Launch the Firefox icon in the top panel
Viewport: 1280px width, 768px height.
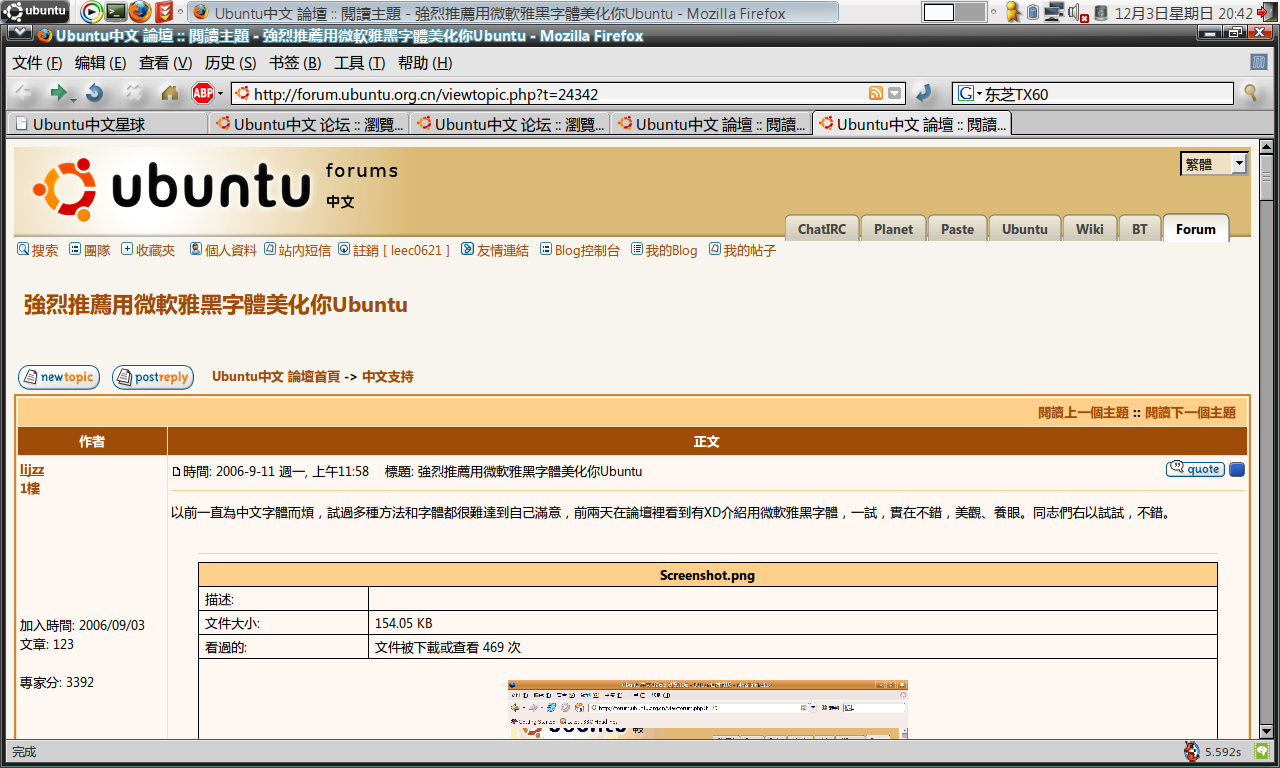point(140,12)
